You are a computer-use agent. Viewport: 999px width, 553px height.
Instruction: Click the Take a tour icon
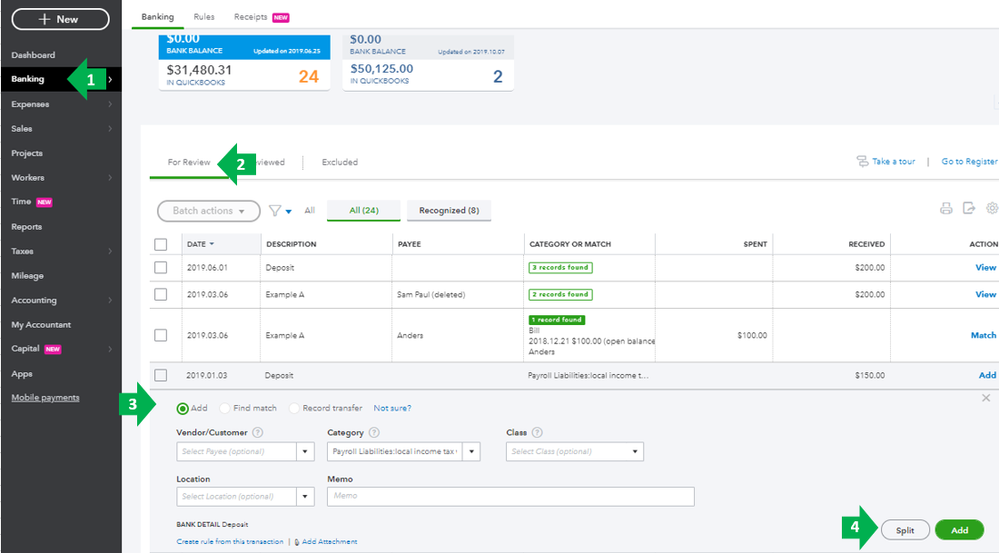[862, 161]
